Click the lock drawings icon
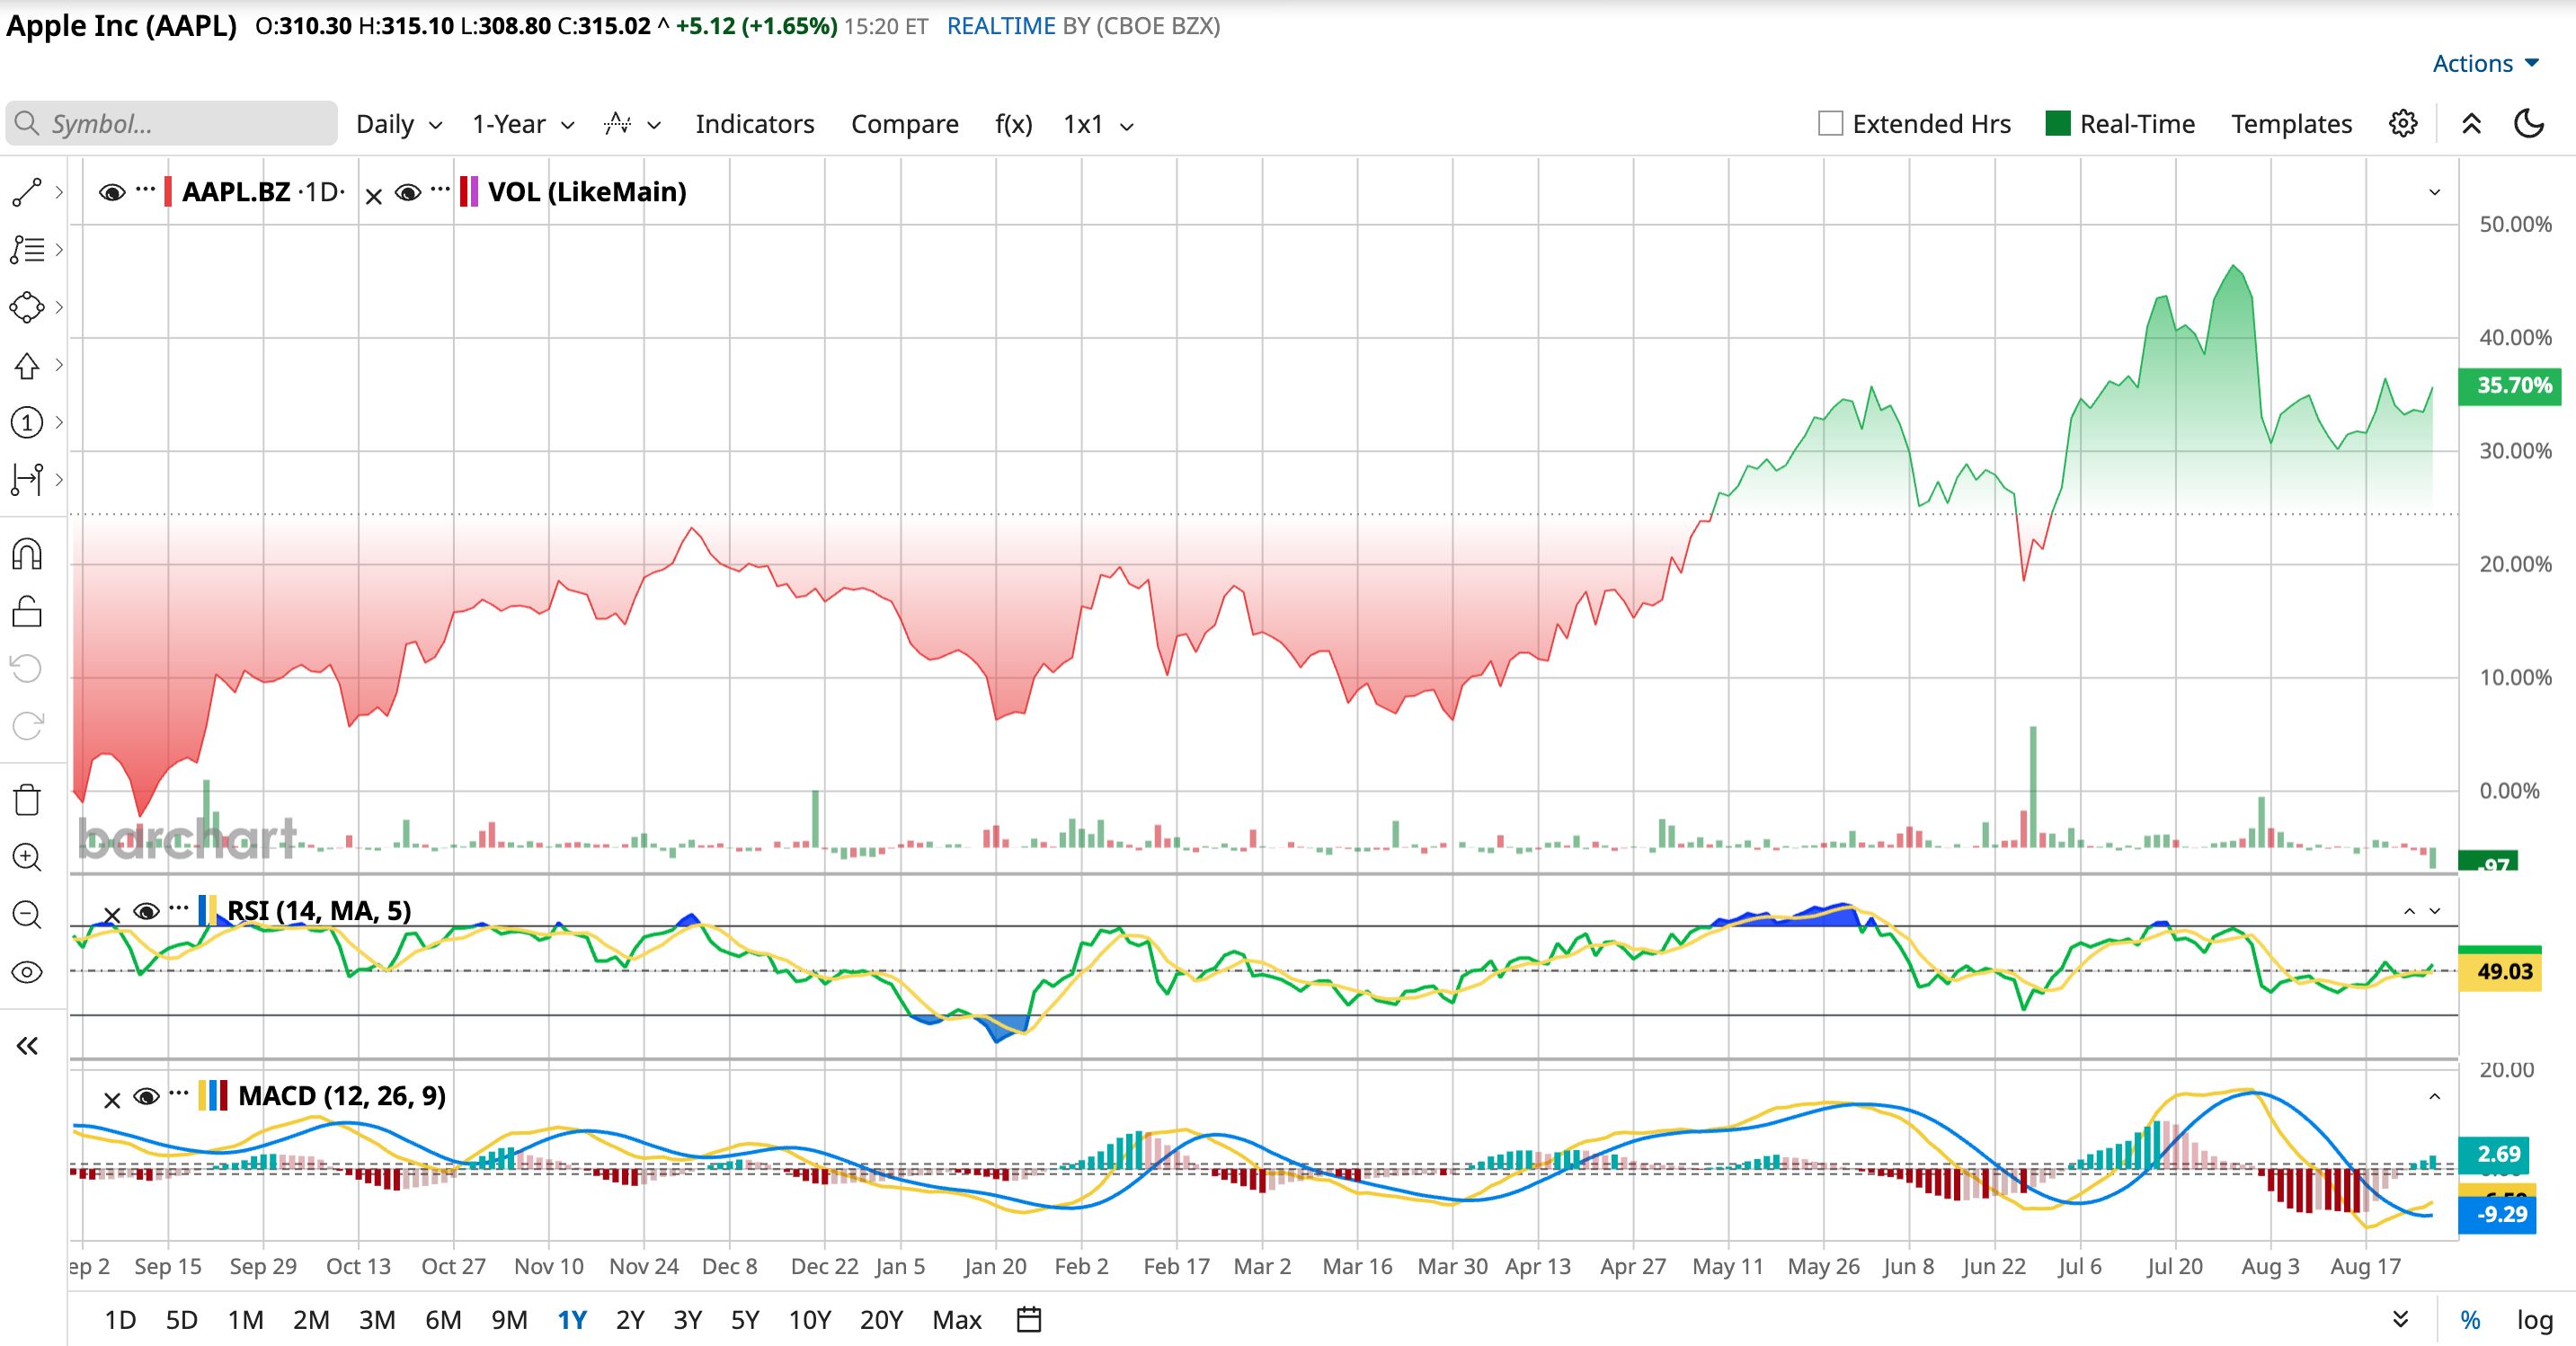This screenshot has width=2576, height=1346. (27, 611)
